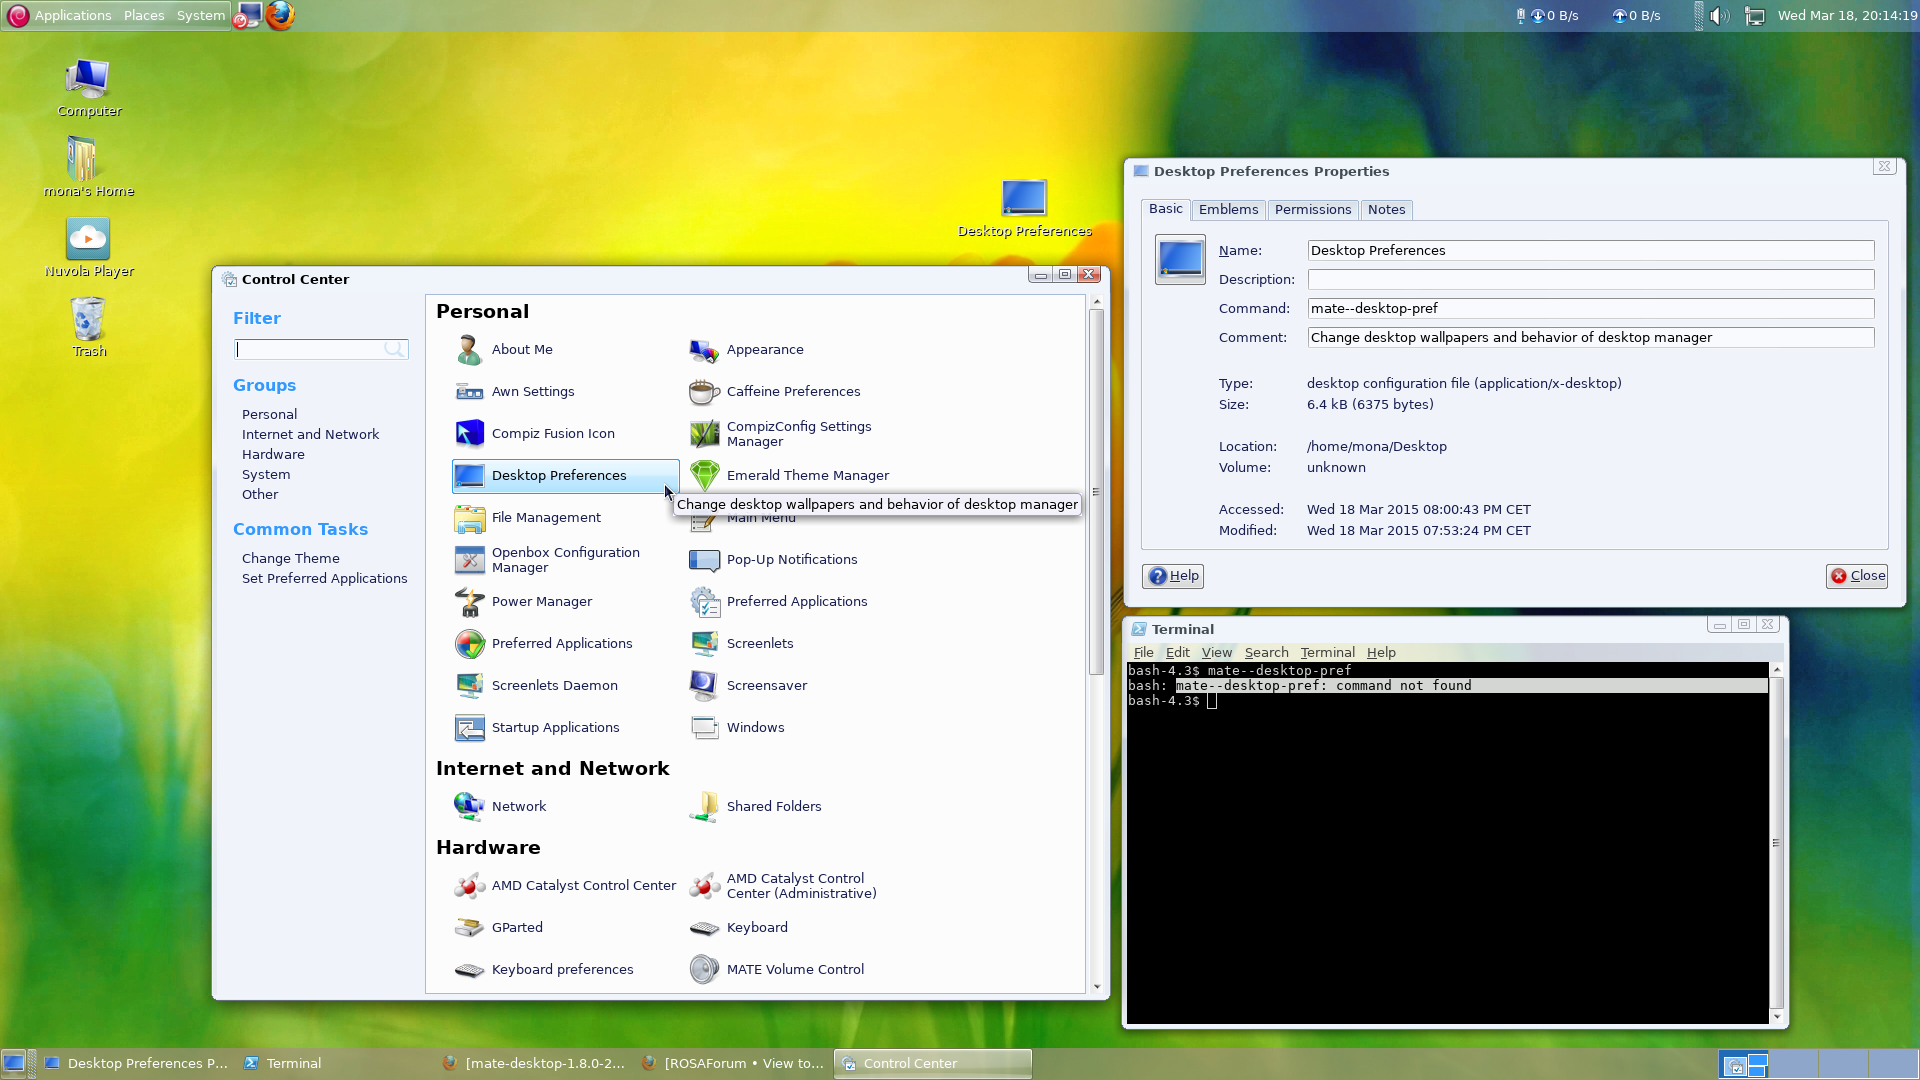Open the Compiz Fusion Icon entry
Viewport: 1920px width, 1080px height.
coord(470,434)
